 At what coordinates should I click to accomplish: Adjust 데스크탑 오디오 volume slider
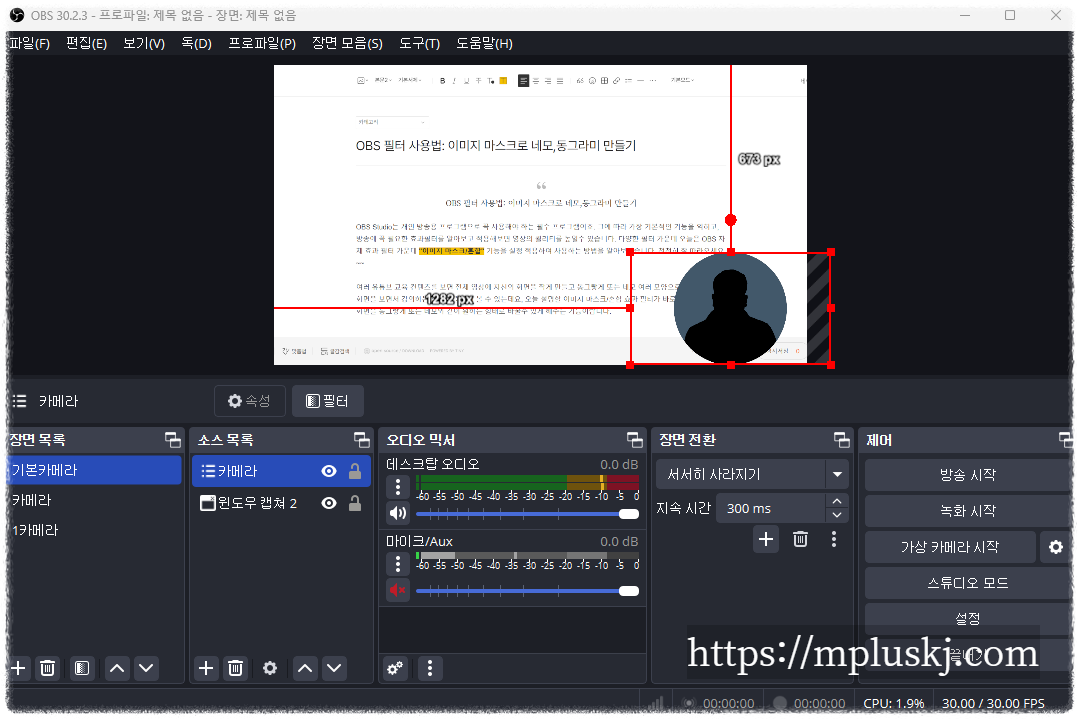pos(527,514)
